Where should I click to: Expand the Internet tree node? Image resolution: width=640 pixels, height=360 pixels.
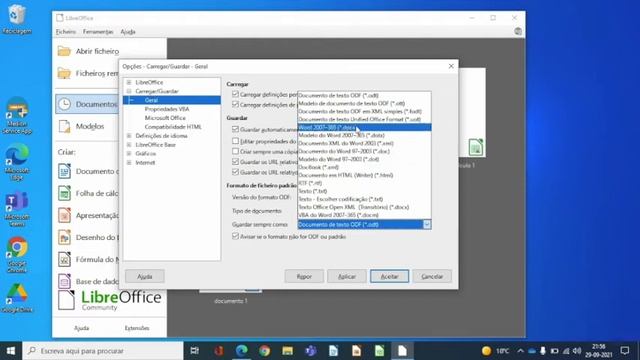click(x=129, y=163)
